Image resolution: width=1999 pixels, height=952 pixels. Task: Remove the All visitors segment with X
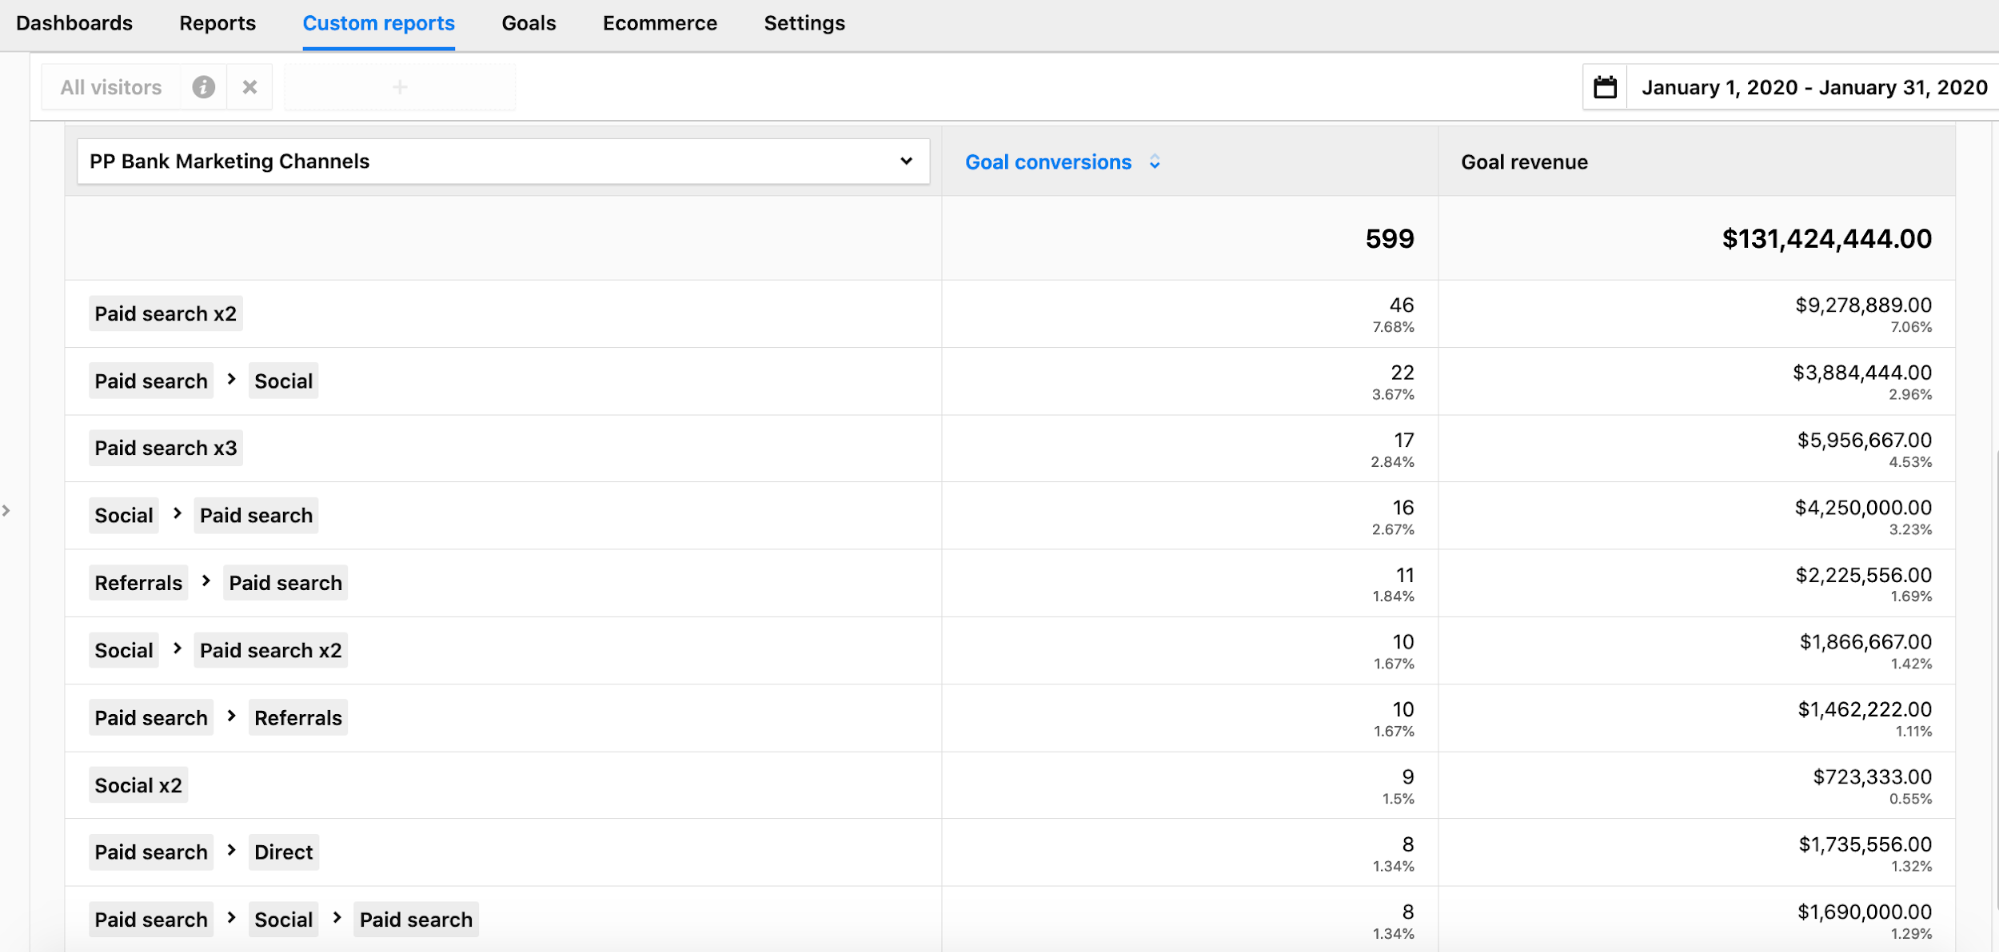[250, 87]
